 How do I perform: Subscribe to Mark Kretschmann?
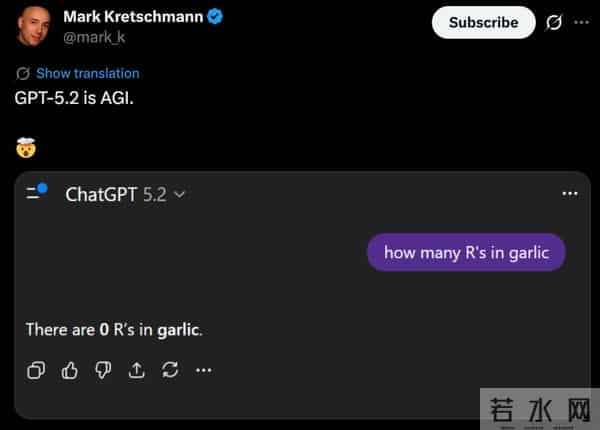click(x=484, y=22)
